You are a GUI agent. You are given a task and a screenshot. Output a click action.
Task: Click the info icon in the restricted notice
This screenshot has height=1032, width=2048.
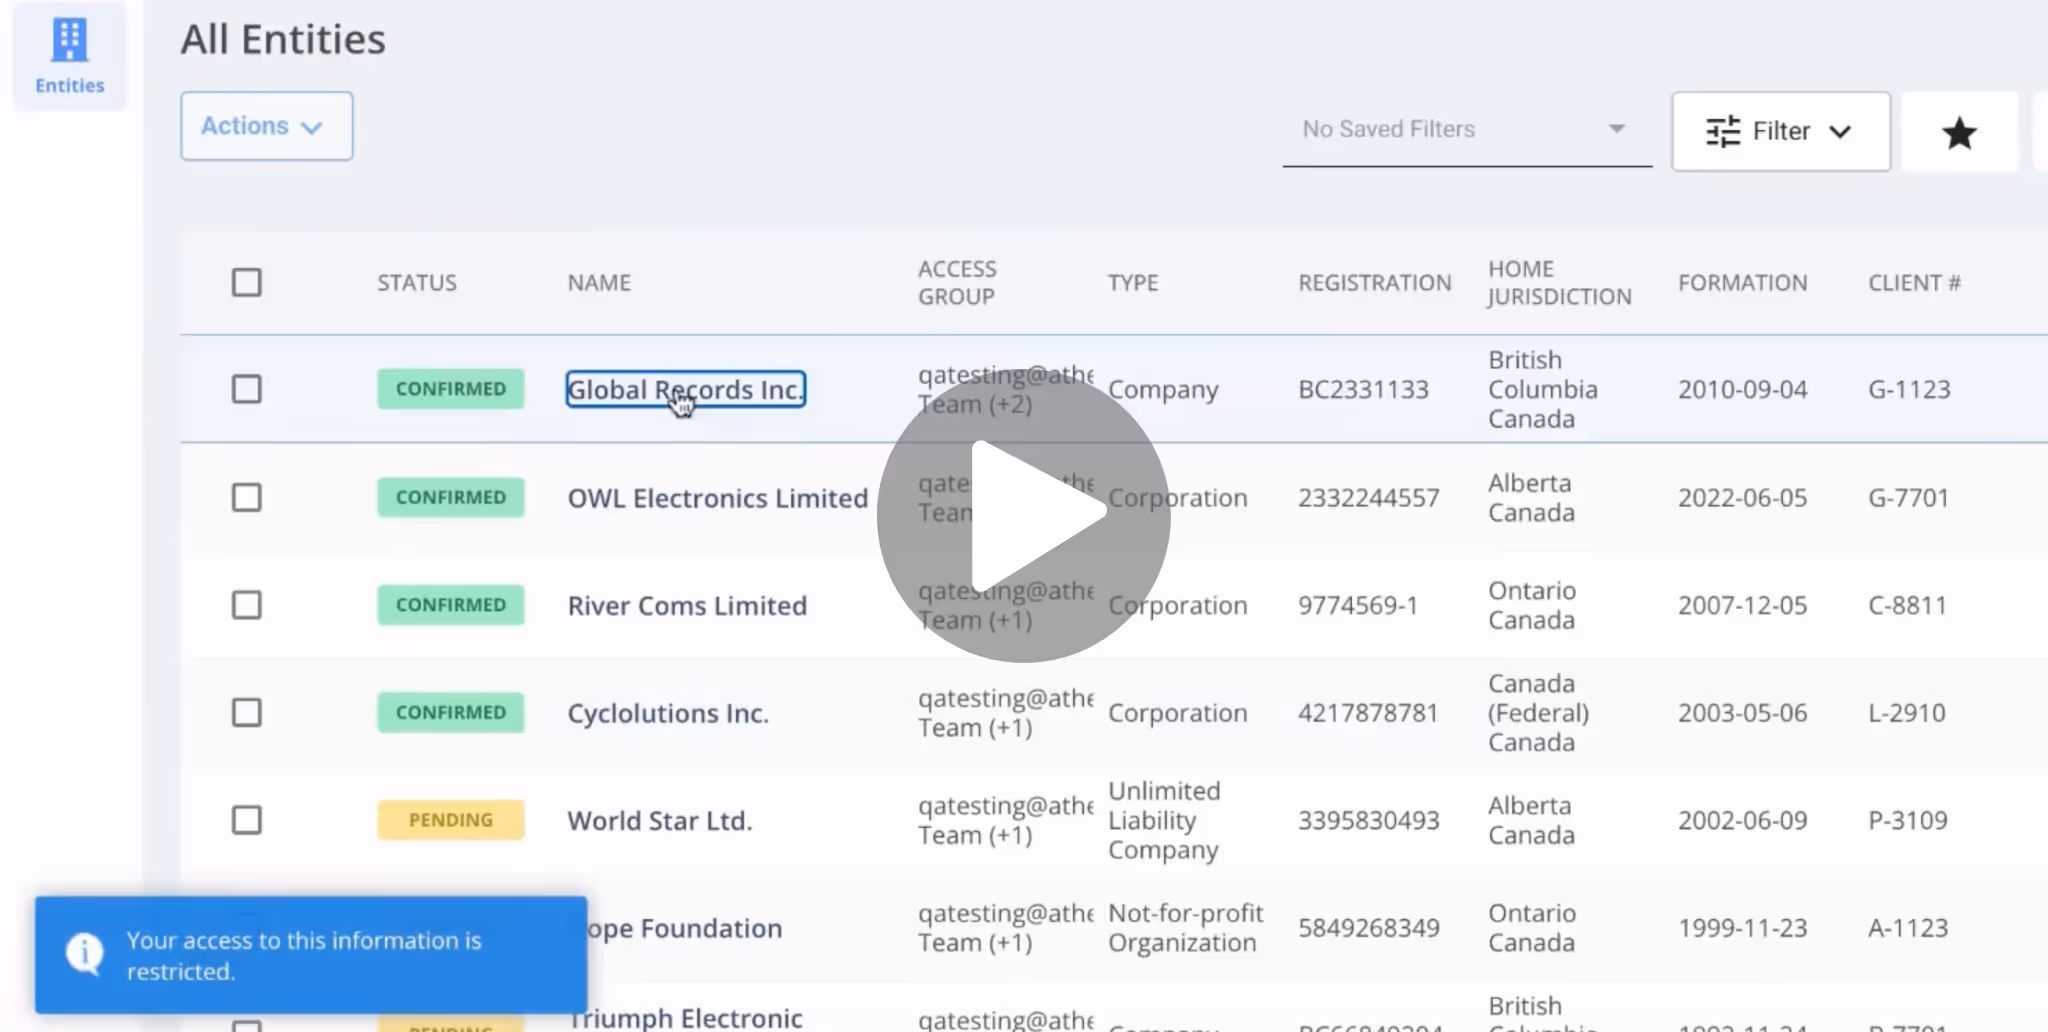(x=85, y=954)
